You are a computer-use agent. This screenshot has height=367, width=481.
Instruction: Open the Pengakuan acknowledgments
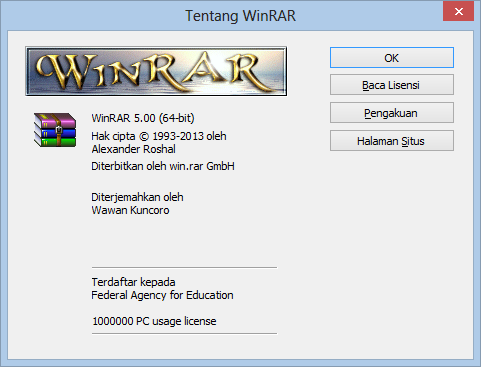tap(392, 113)
